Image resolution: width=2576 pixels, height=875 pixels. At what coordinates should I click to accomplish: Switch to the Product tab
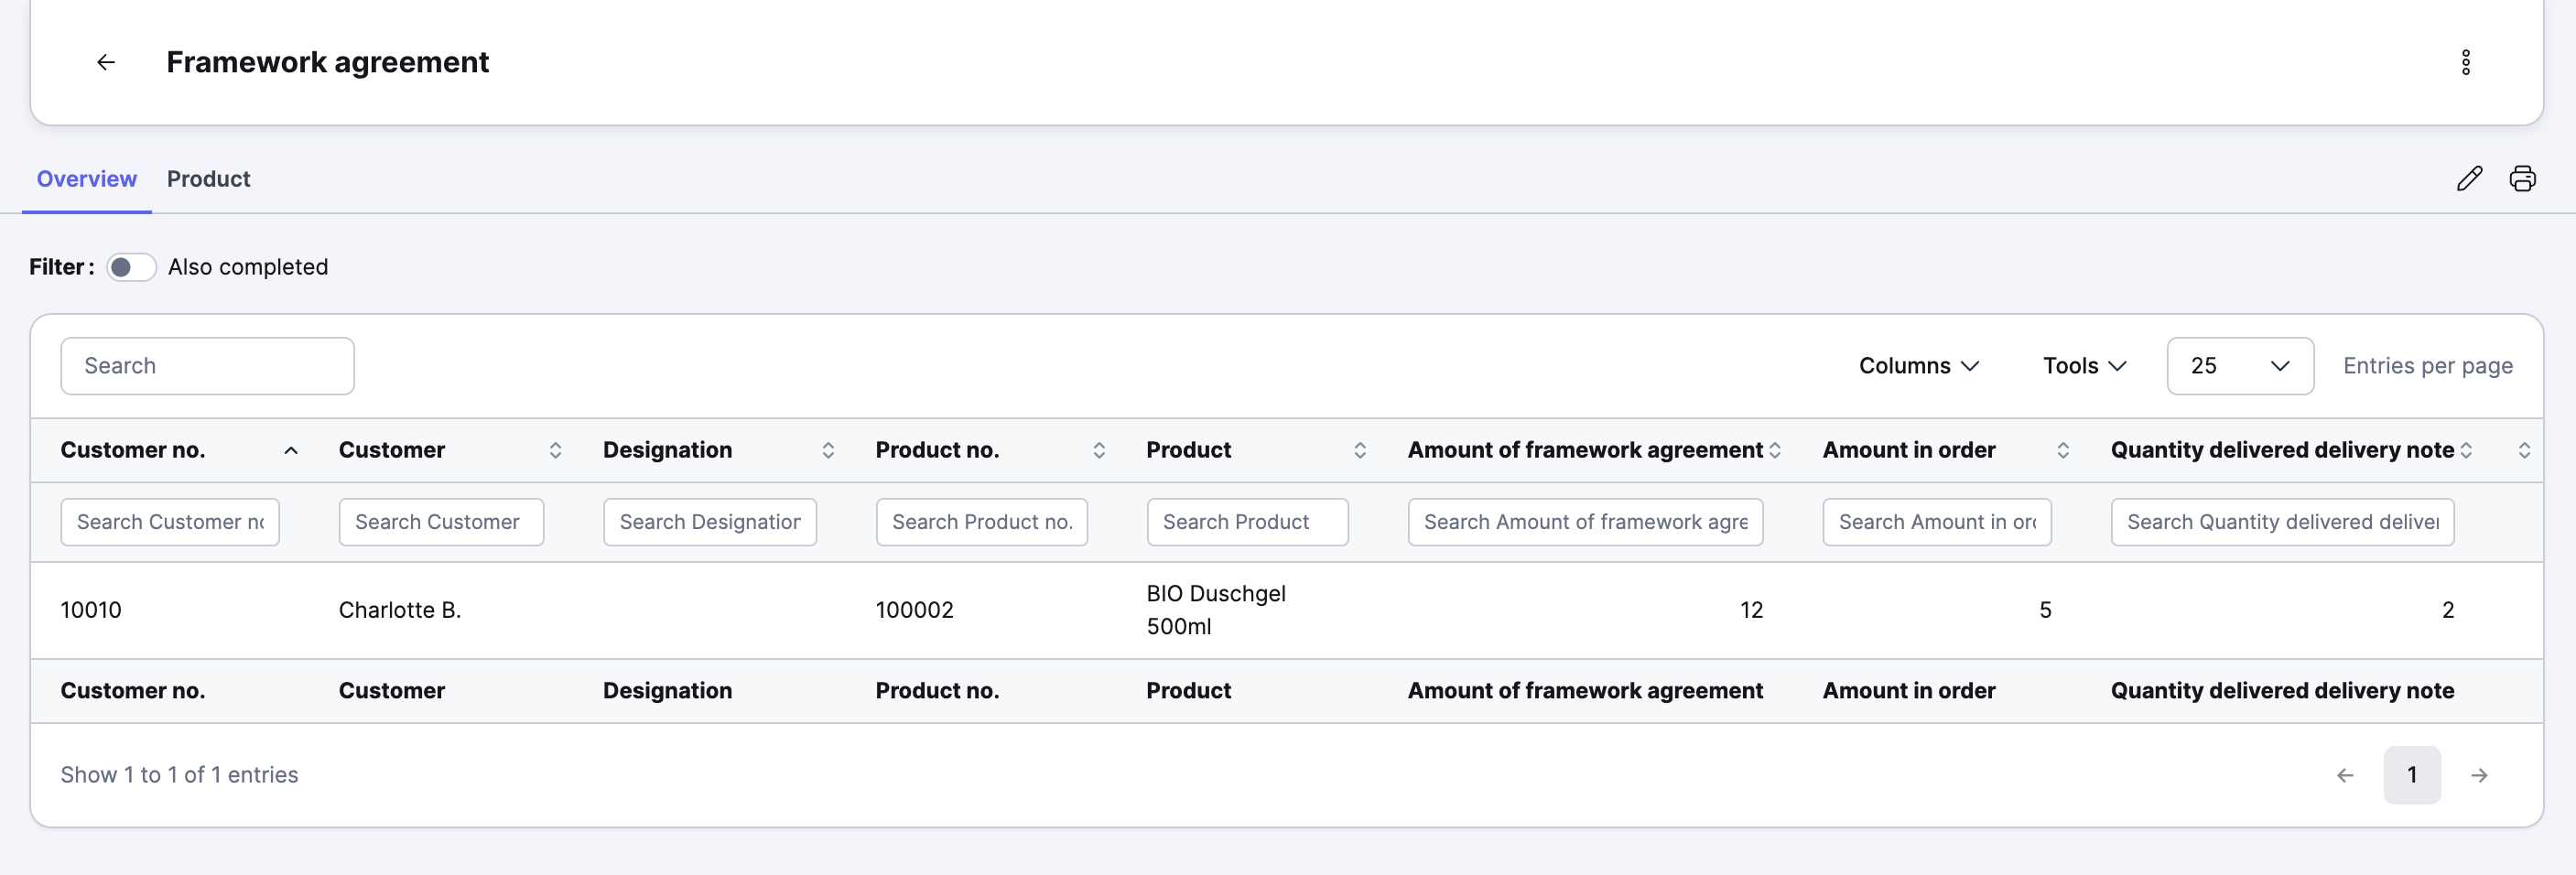pos(208,179)
